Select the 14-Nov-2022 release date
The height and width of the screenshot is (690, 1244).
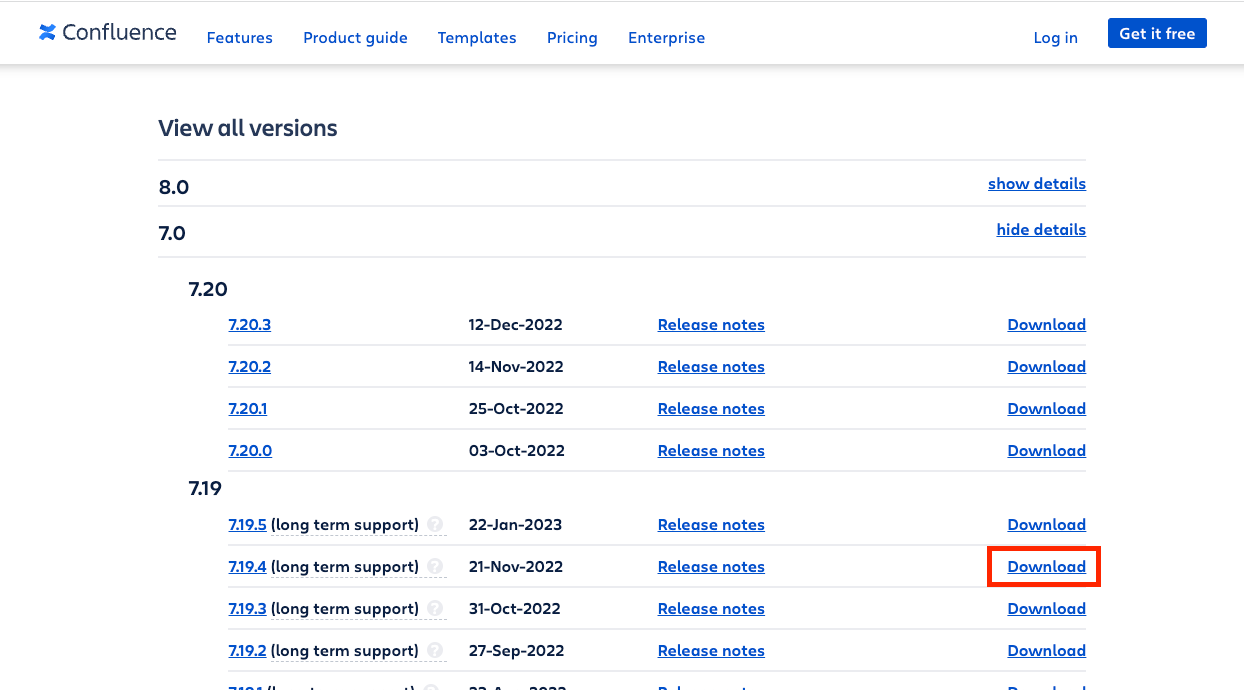pos(516,367)
